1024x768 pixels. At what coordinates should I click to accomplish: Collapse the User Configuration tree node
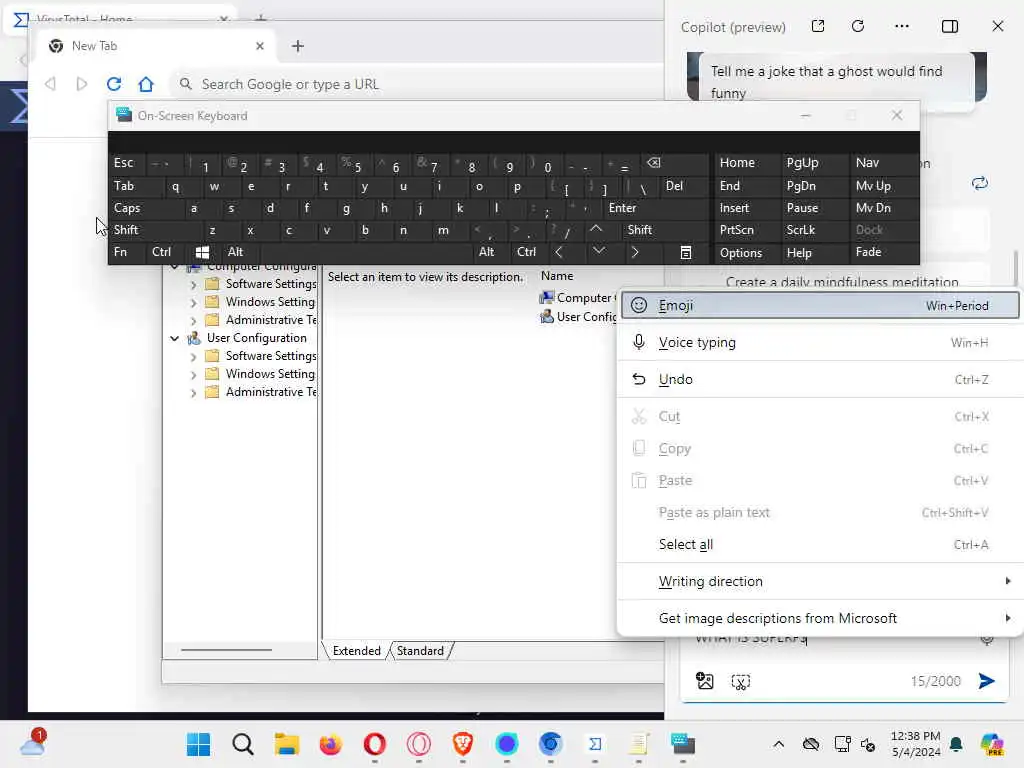[x=174, y=338]
